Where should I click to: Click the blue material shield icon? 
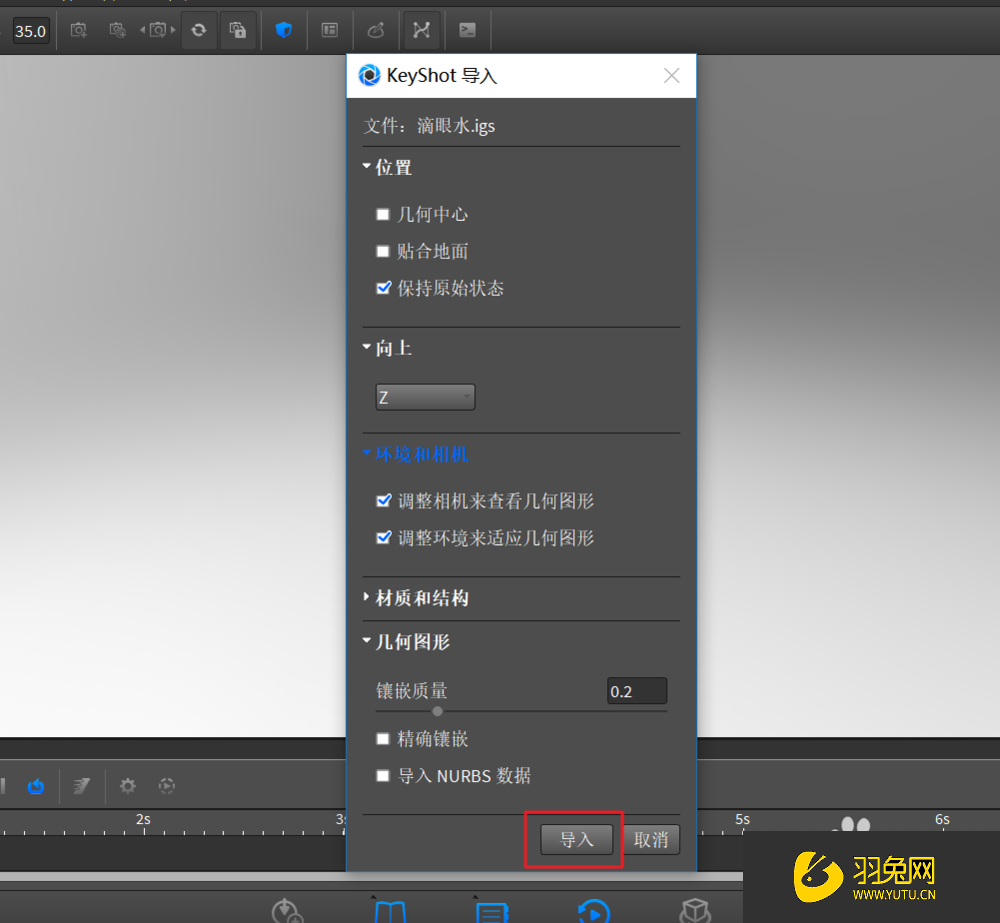(x=284, y=30)
